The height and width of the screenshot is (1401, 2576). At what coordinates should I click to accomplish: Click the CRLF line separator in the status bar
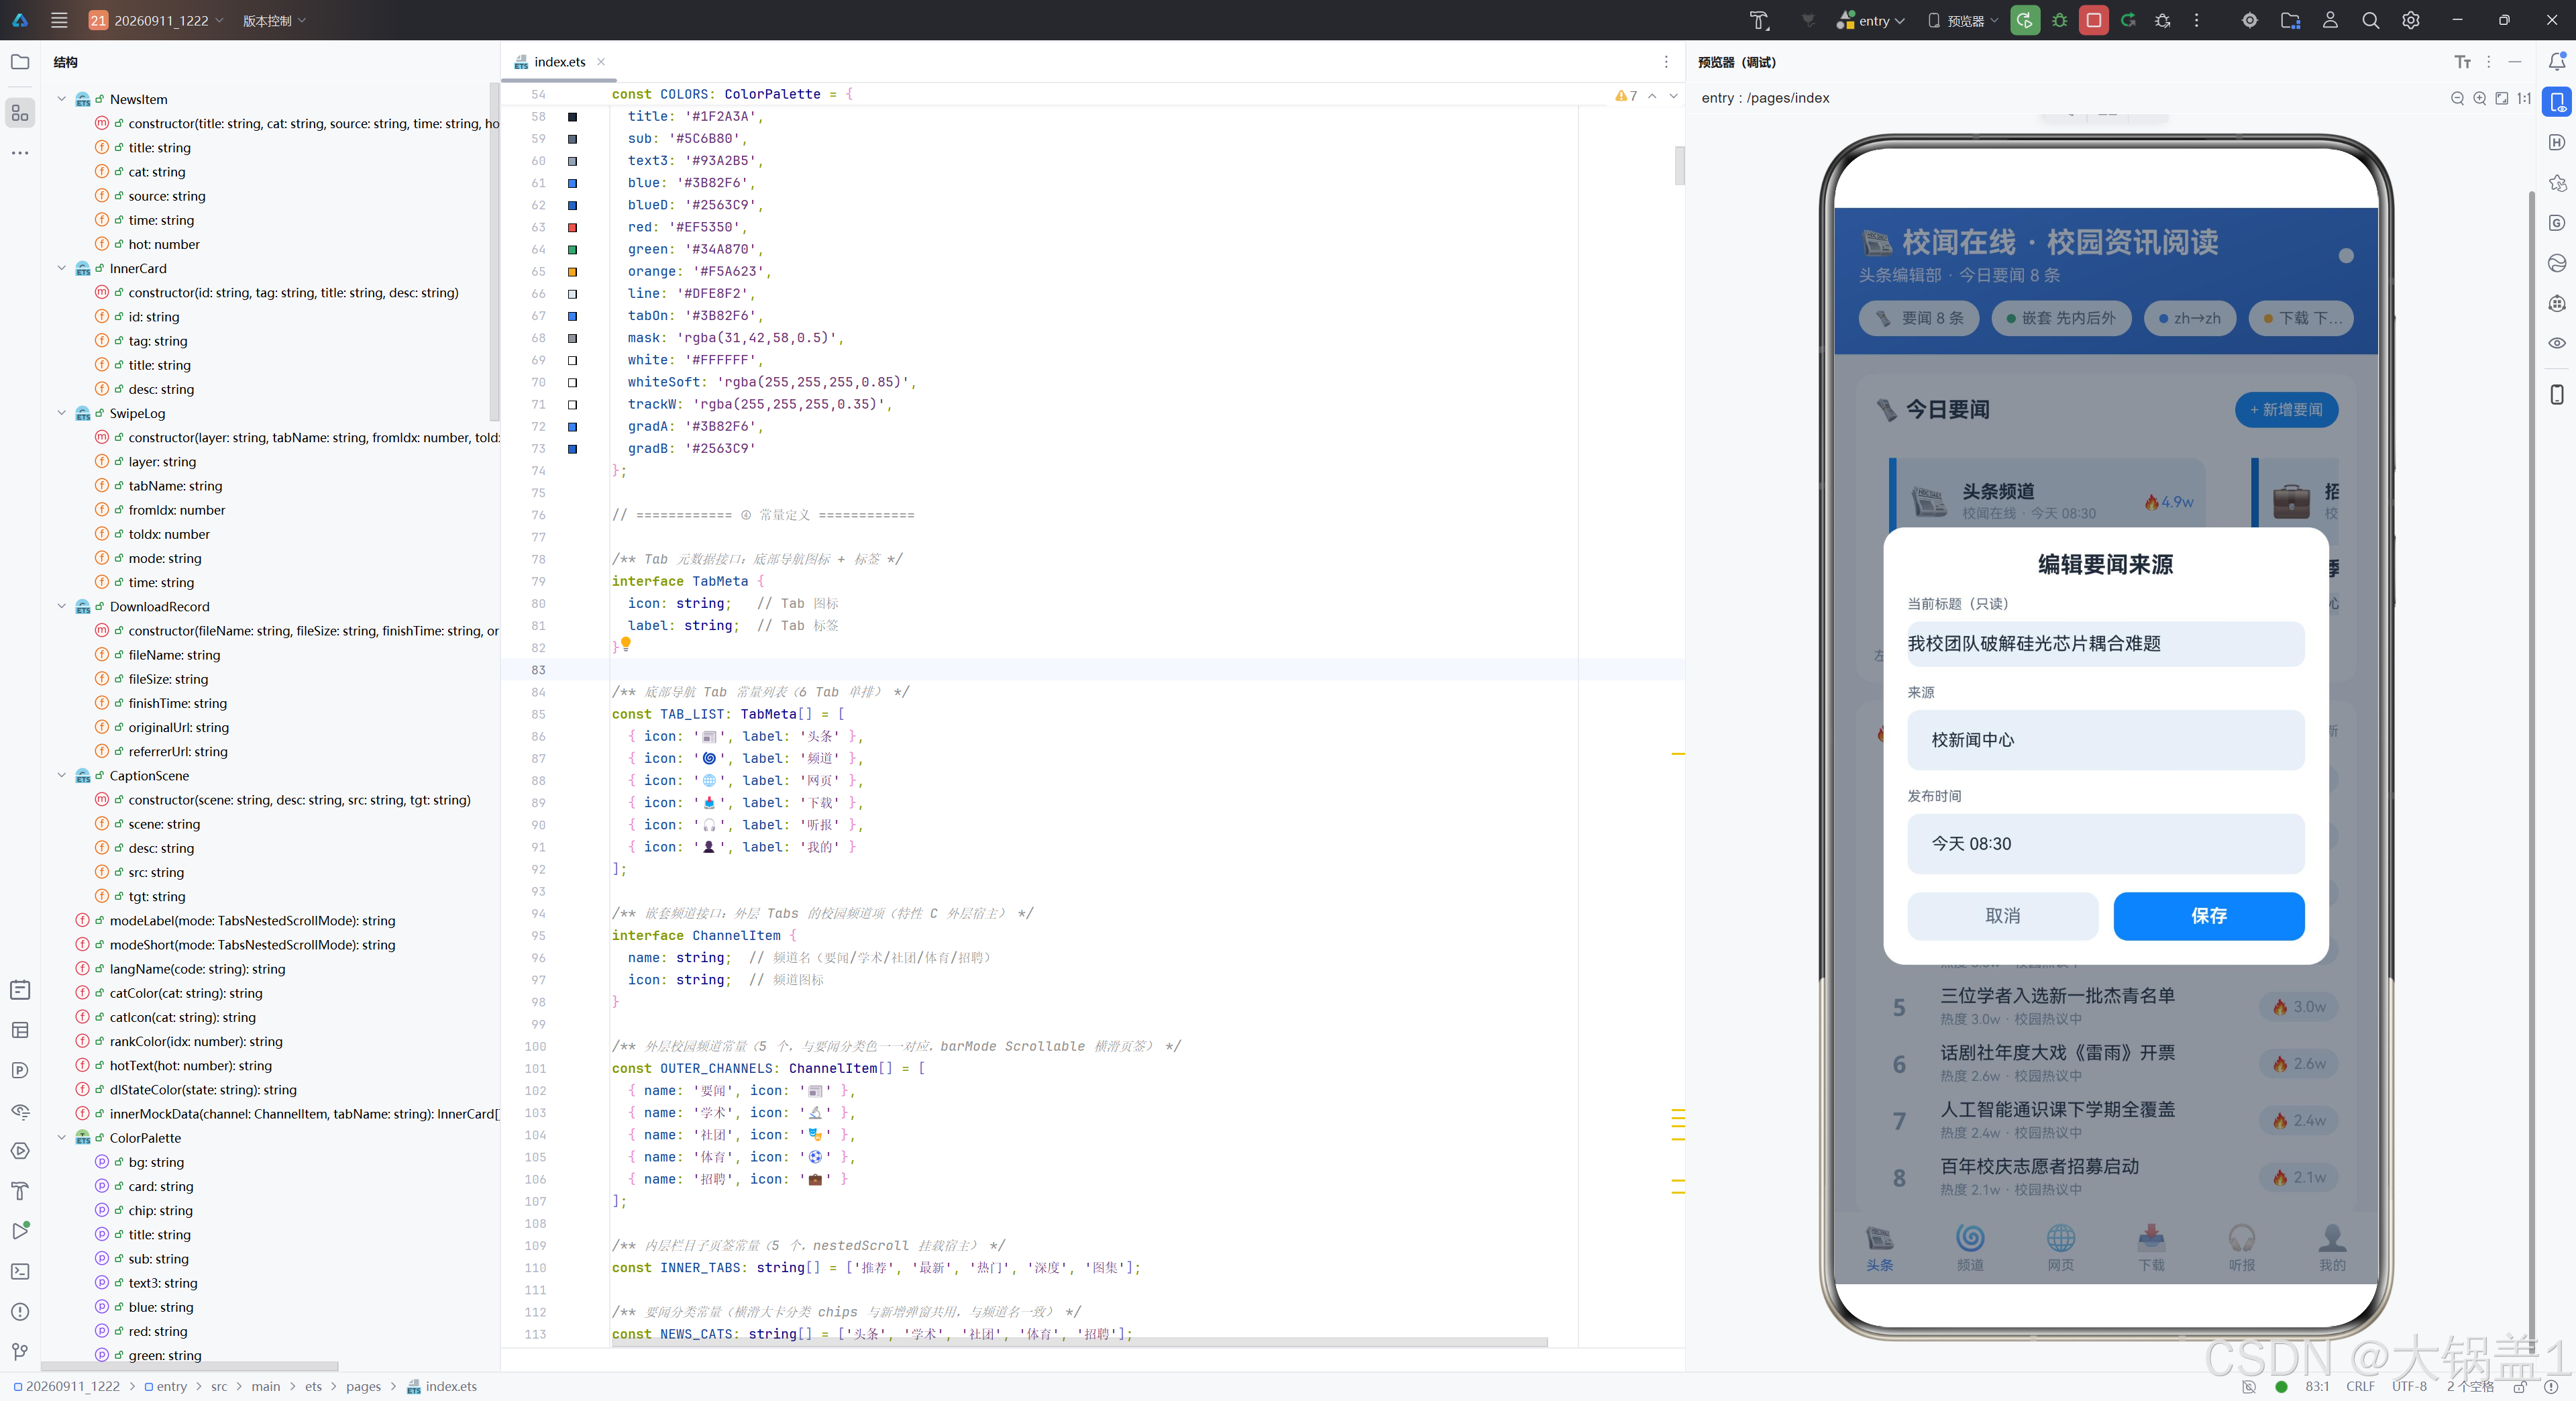[x=2360, y=1386]
